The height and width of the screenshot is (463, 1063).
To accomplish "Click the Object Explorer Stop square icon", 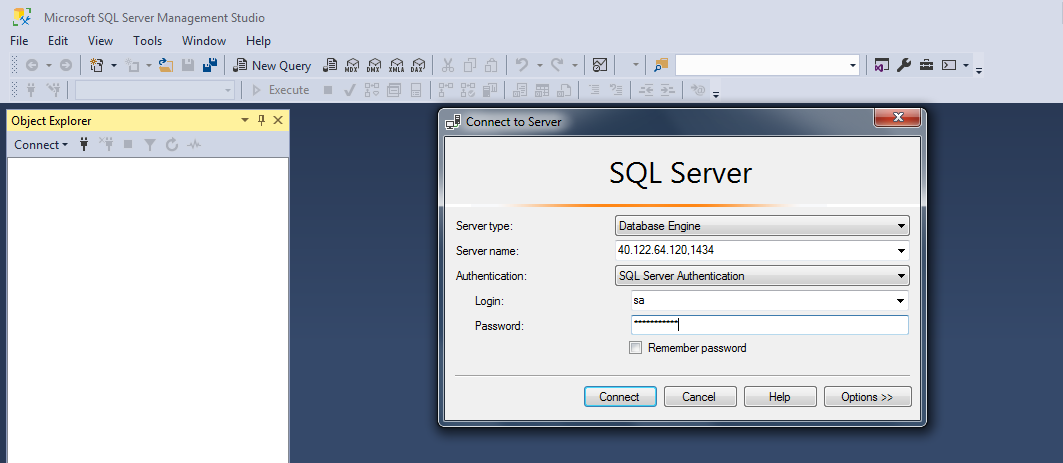I will pyautogui.click(x=128, y=144).
